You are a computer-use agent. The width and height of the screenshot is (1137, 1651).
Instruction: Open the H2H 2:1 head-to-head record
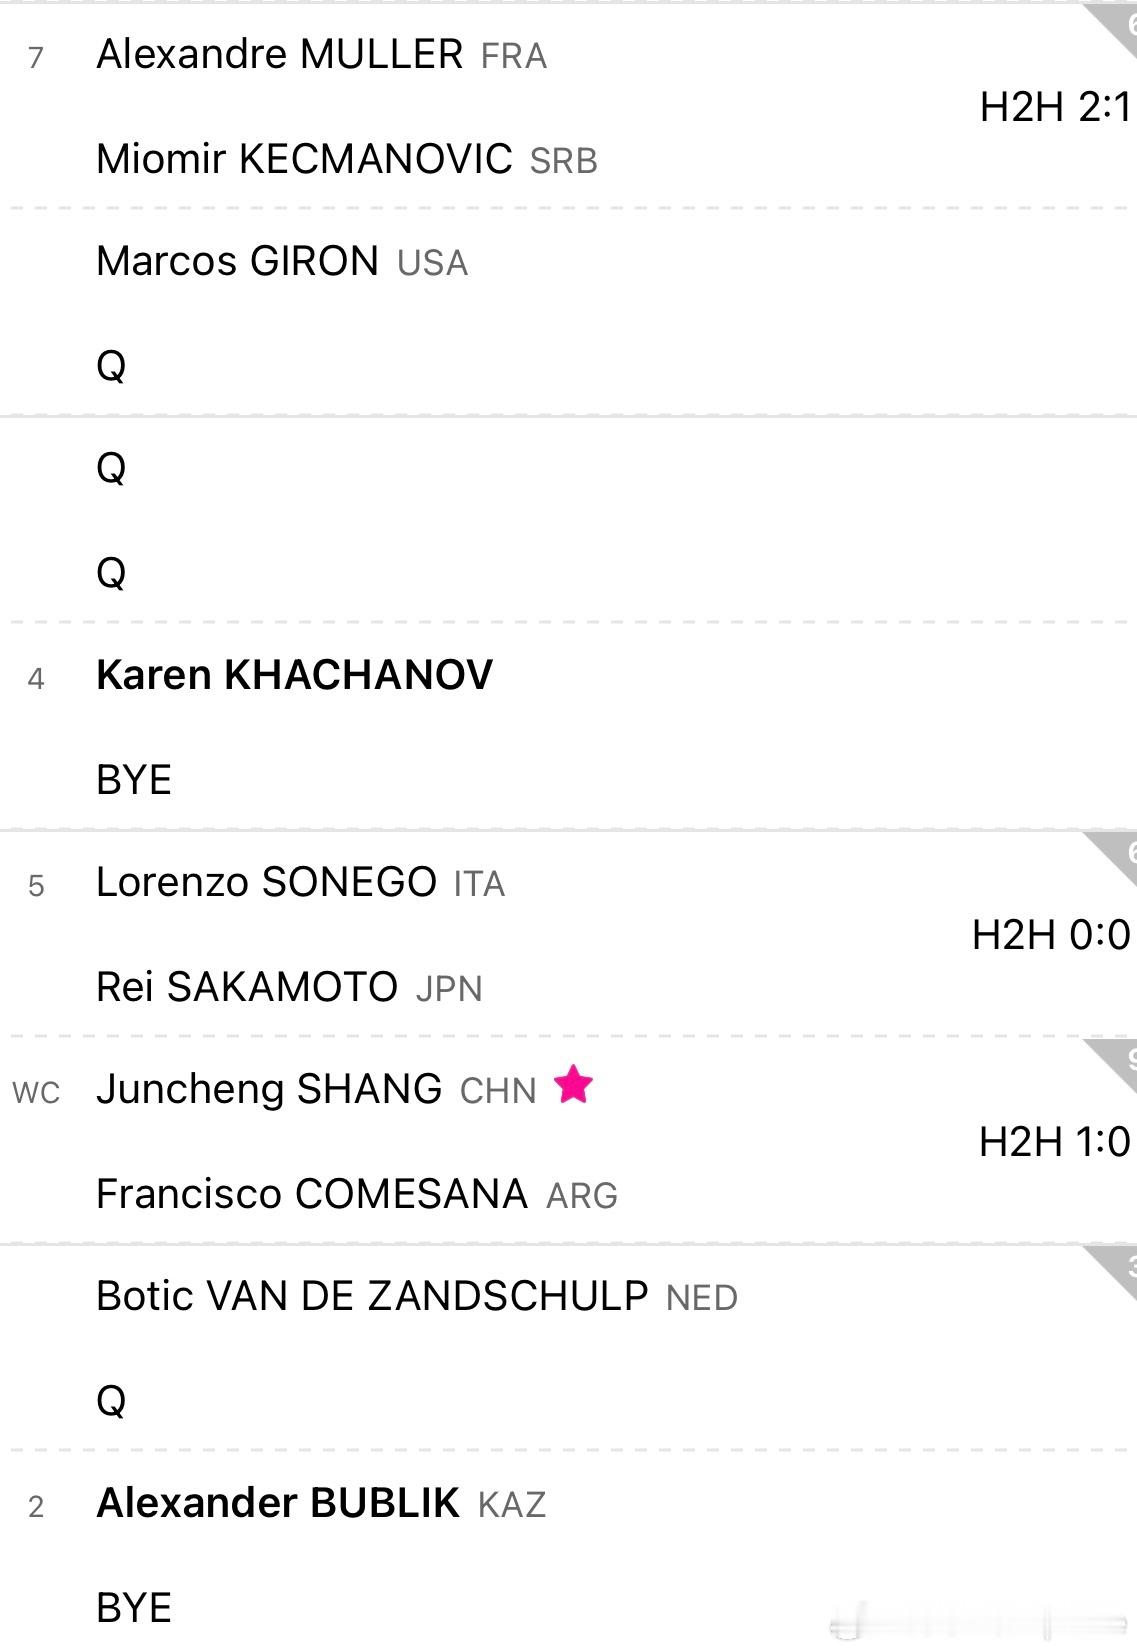[1054, 107]
